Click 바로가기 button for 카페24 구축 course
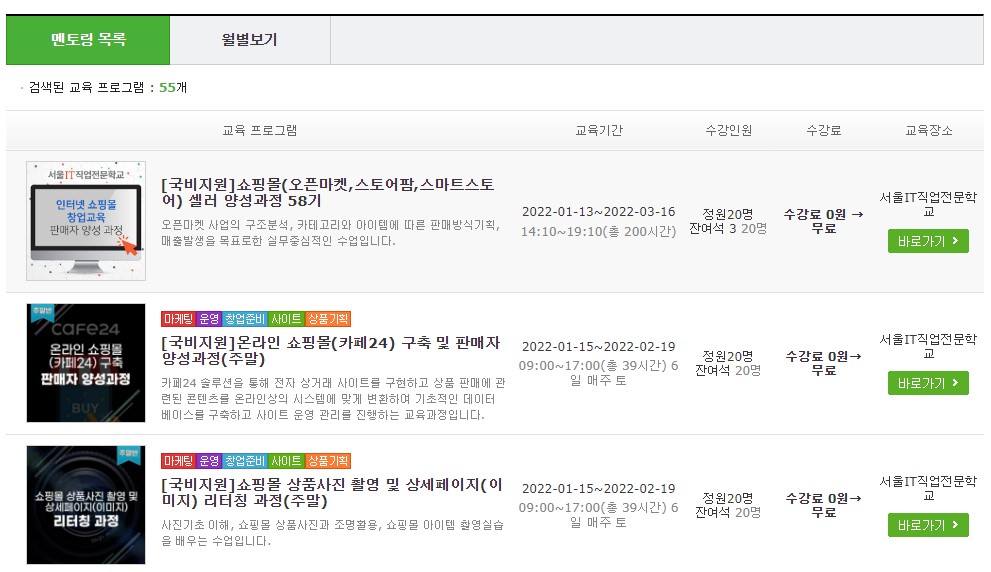The image size is (991, 572). click(928, 383)
